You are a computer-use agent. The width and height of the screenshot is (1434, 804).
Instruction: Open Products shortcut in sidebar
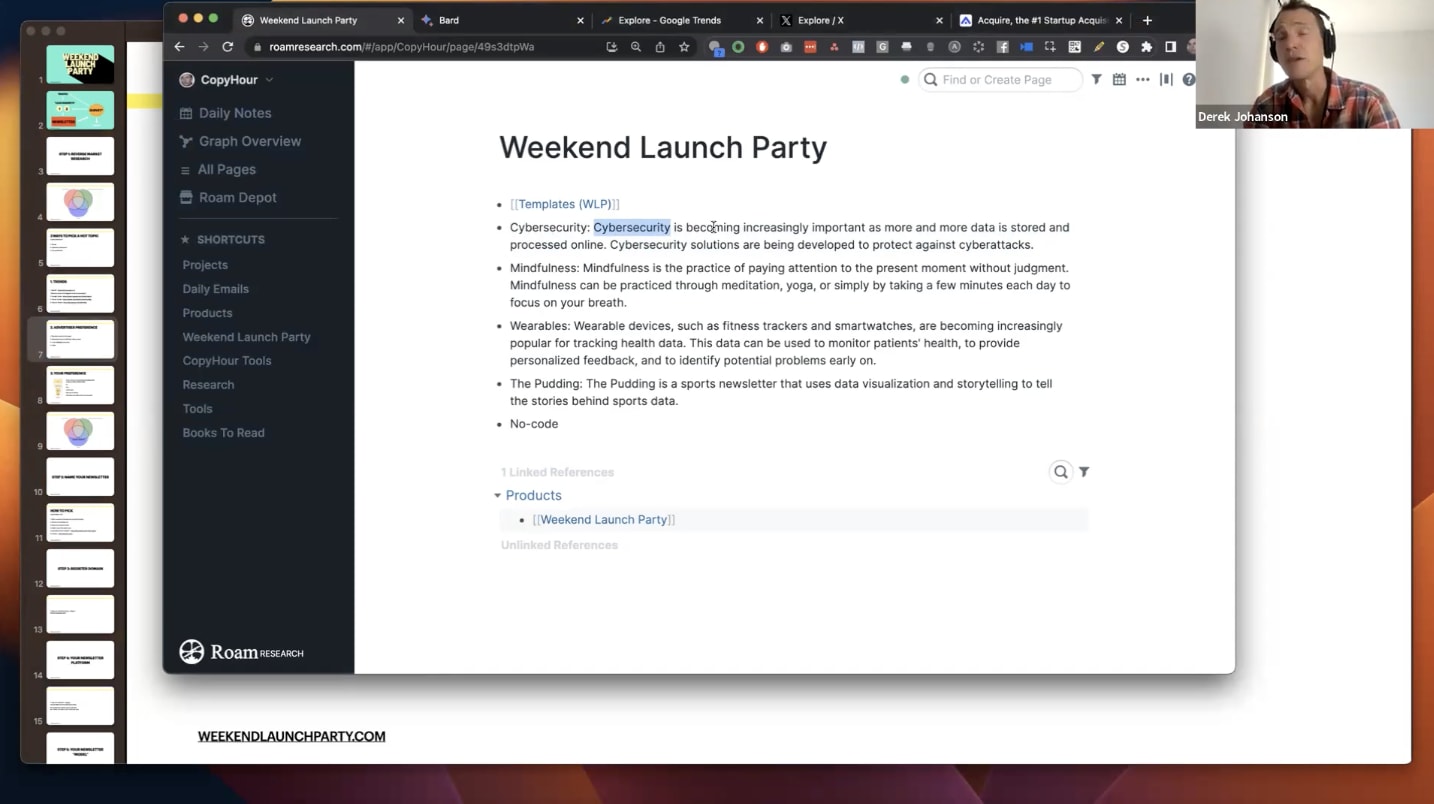click(207, 313)
